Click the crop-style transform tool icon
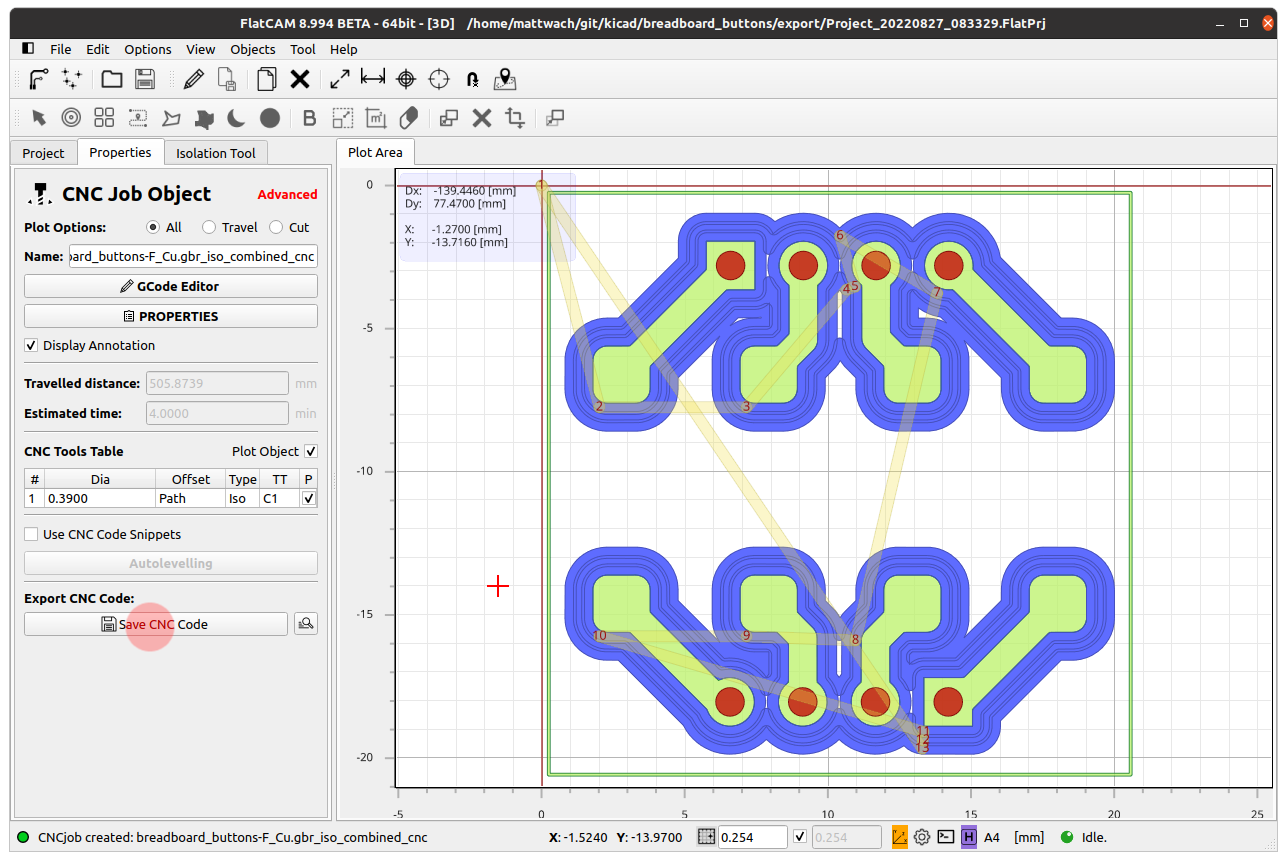 [515, 118]
